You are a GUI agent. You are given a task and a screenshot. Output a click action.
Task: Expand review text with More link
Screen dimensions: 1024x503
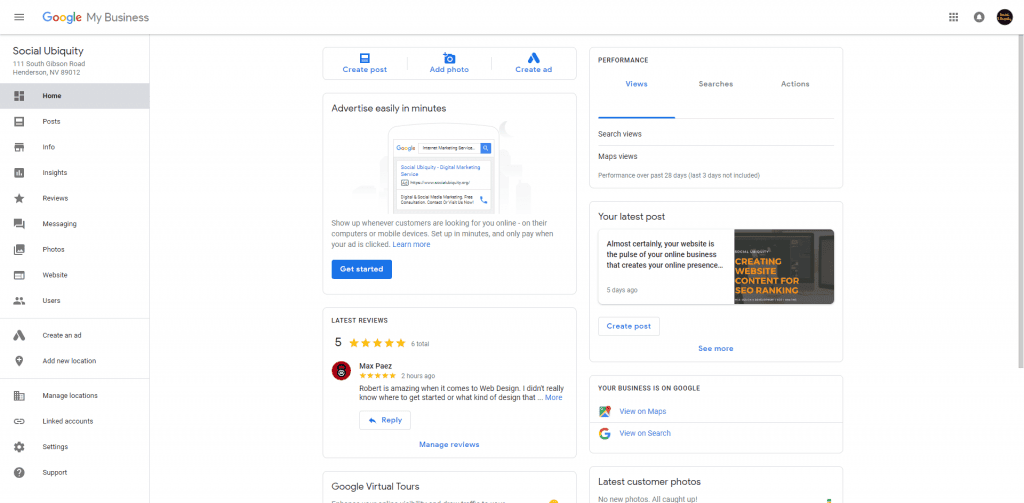[x=553, y=397]
